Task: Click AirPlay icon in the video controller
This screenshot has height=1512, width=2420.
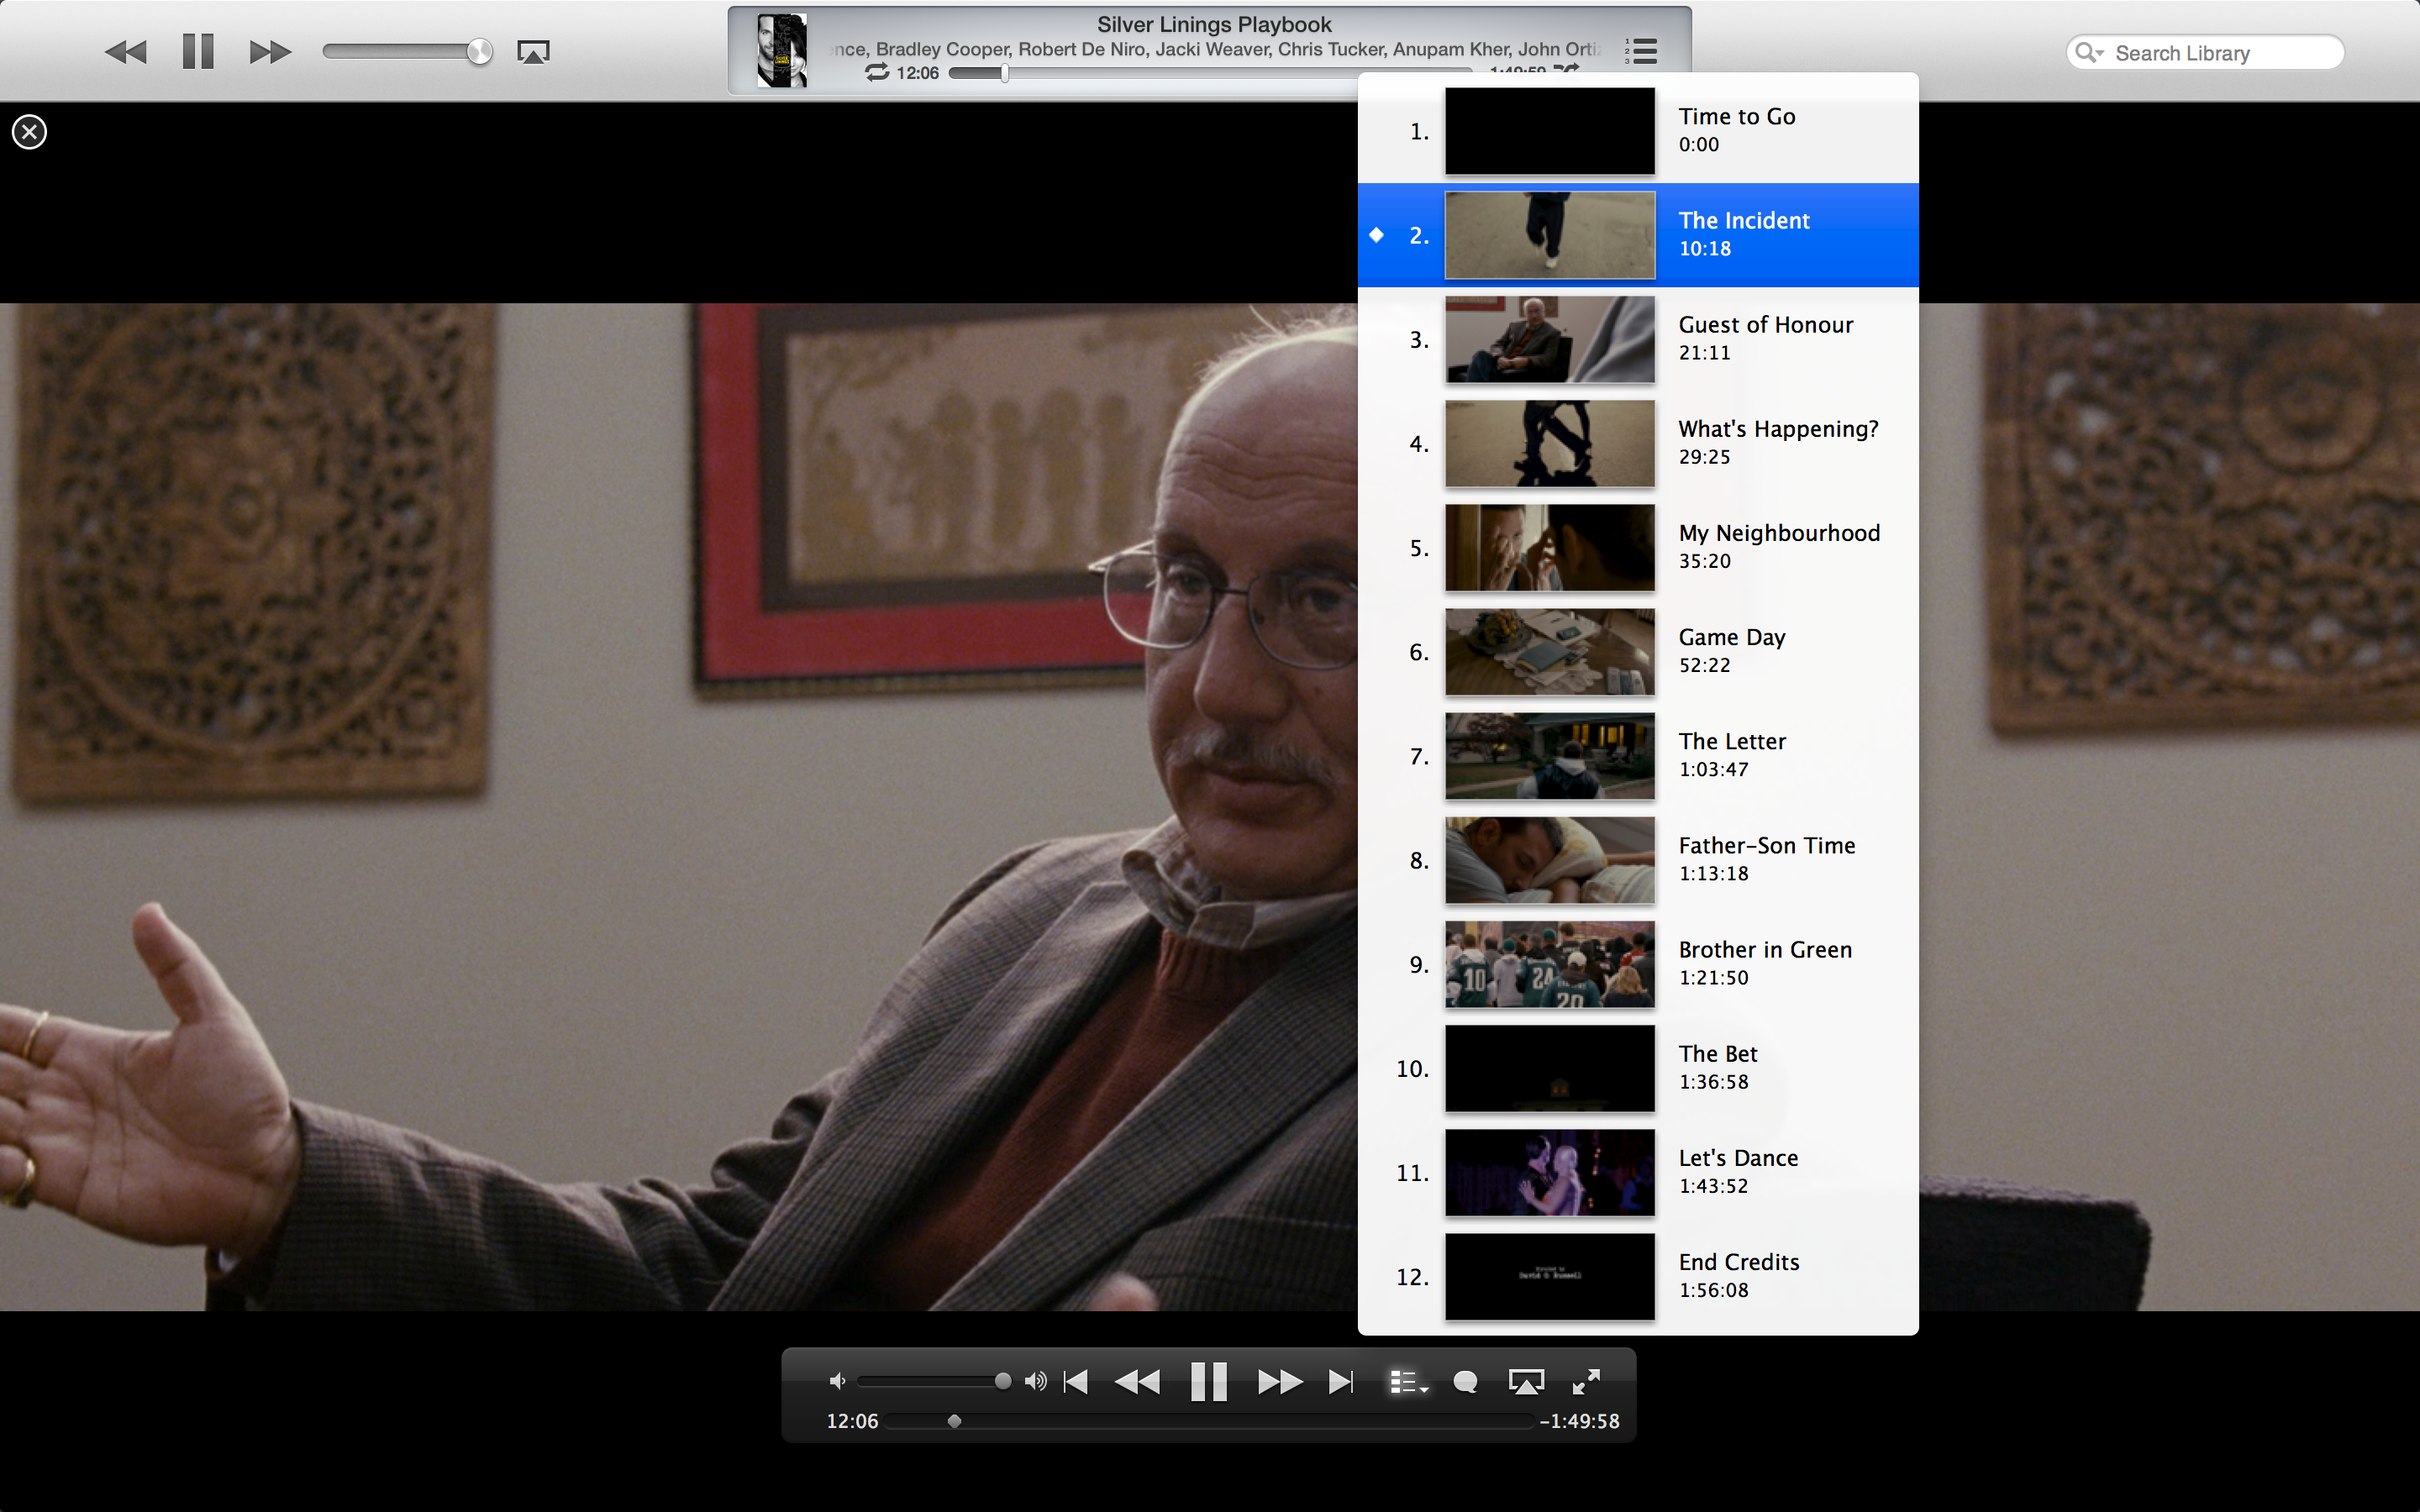Action: coord(1526,1382)
